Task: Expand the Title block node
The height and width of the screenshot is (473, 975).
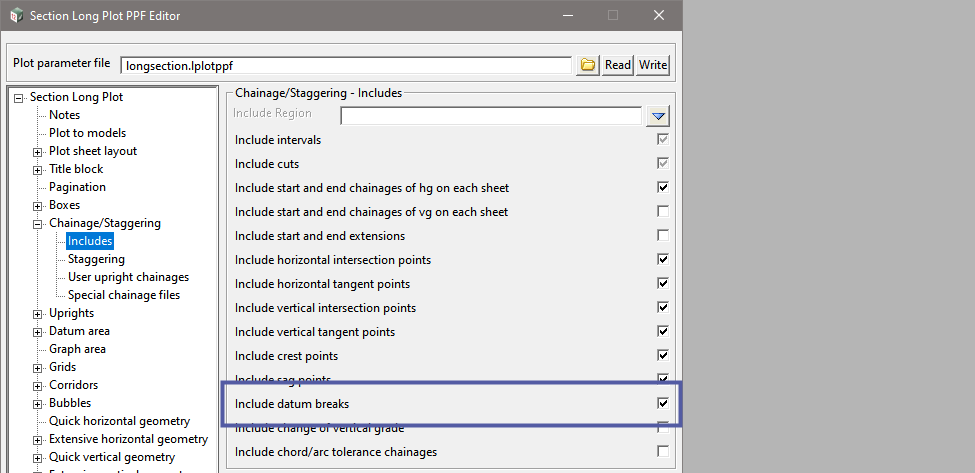Action: (38, 170)
